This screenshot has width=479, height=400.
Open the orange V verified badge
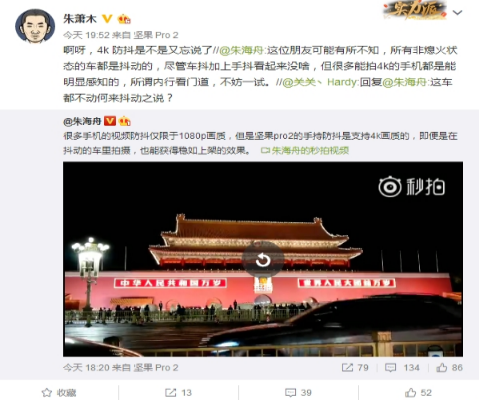coord(107,19)
